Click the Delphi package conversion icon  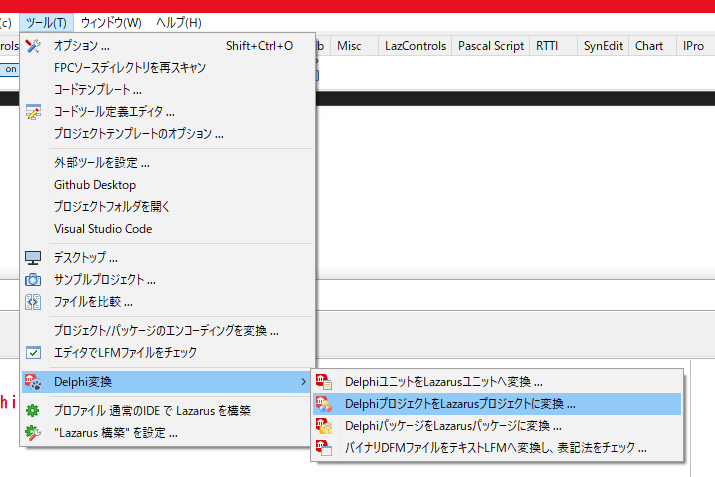coord(324,425)
